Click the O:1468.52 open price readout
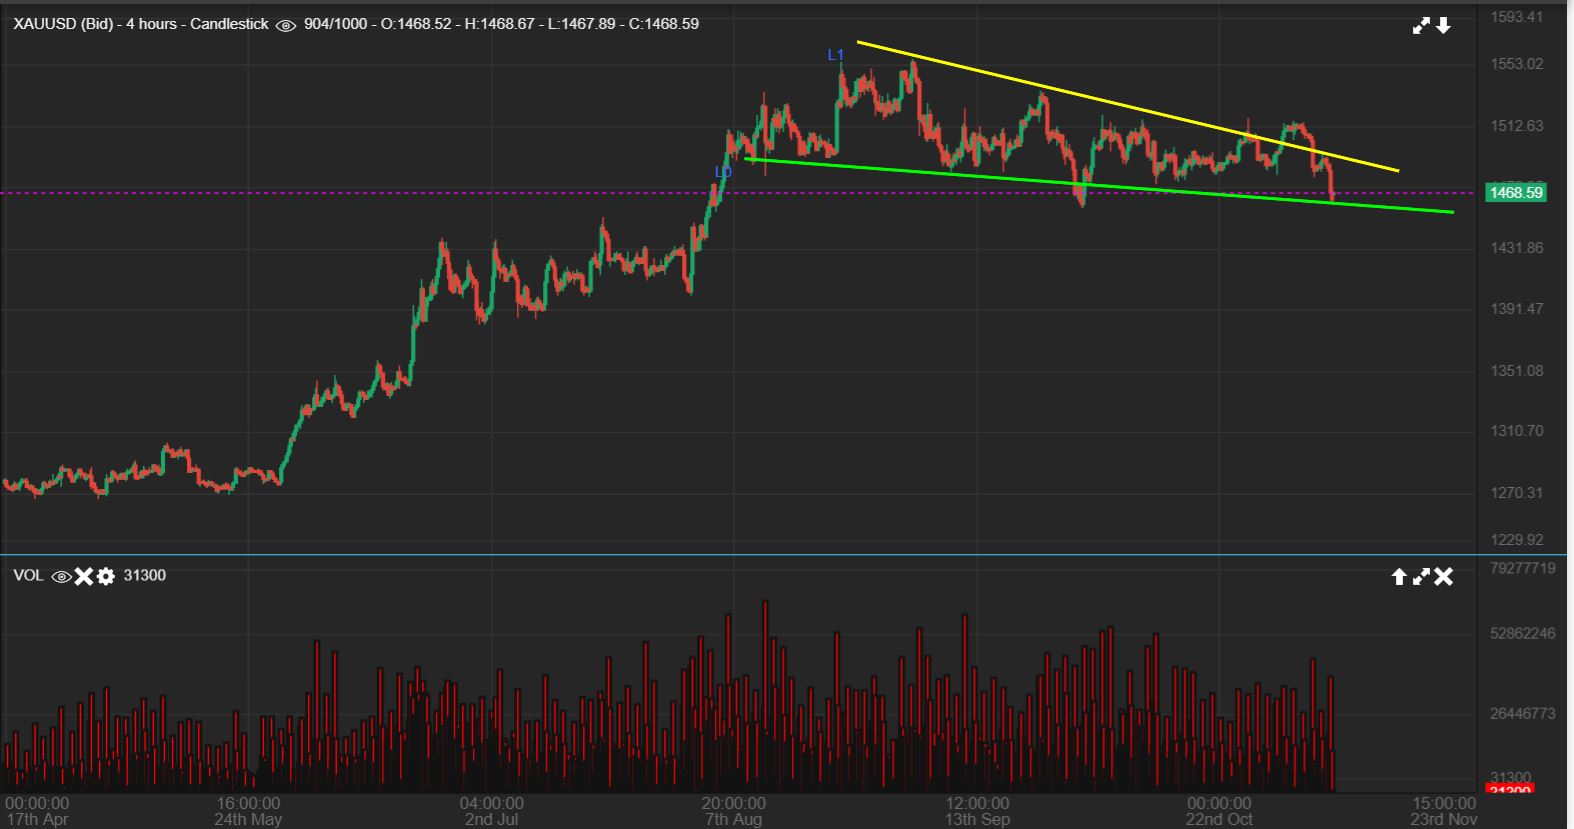1574x829 pixels. (416, 24)
